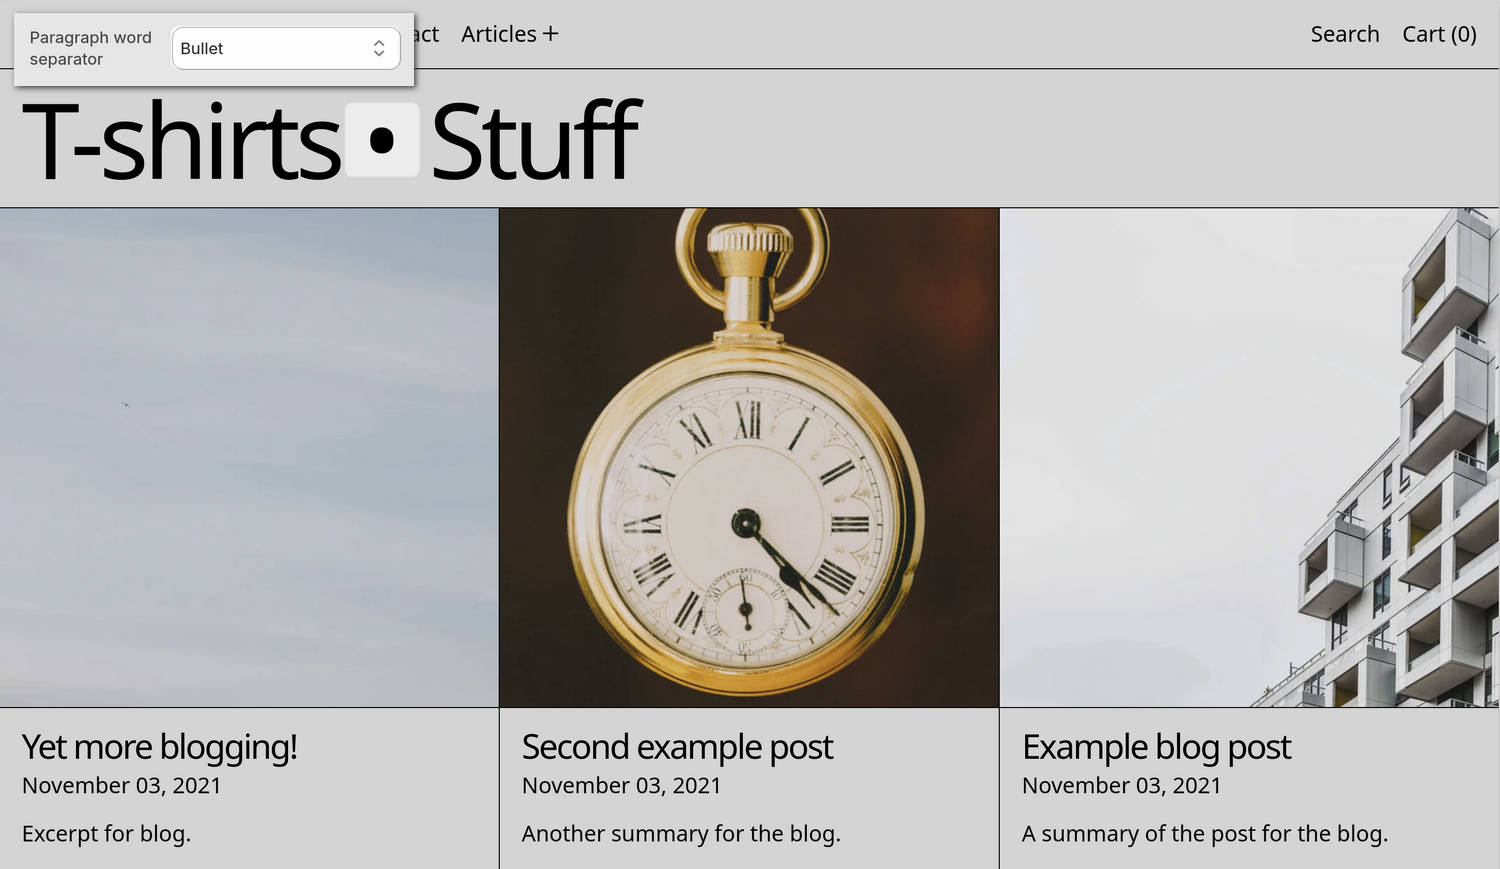Open the Second example post article
1500x869 pixels.
pyautogui.click(x=677, y=746)
